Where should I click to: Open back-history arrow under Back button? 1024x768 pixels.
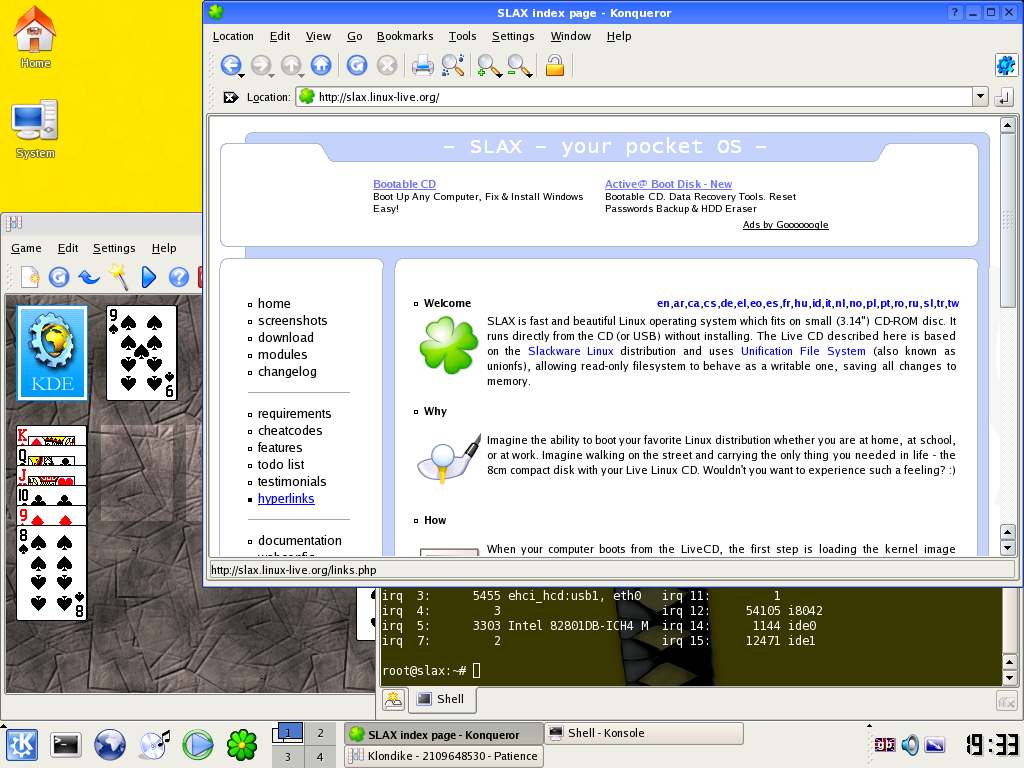click(x=242, y=76)
